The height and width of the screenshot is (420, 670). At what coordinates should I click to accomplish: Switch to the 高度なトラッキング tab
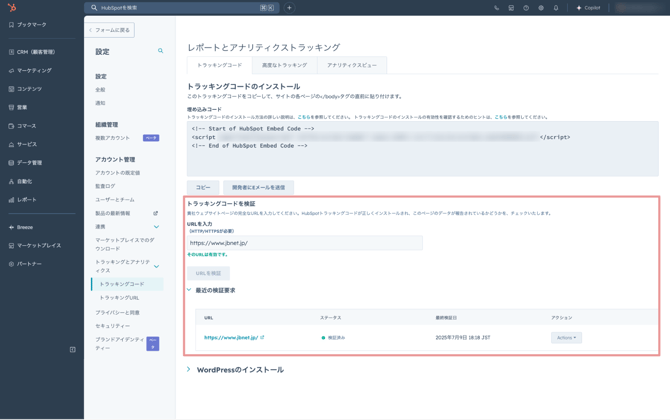point(284,65)
